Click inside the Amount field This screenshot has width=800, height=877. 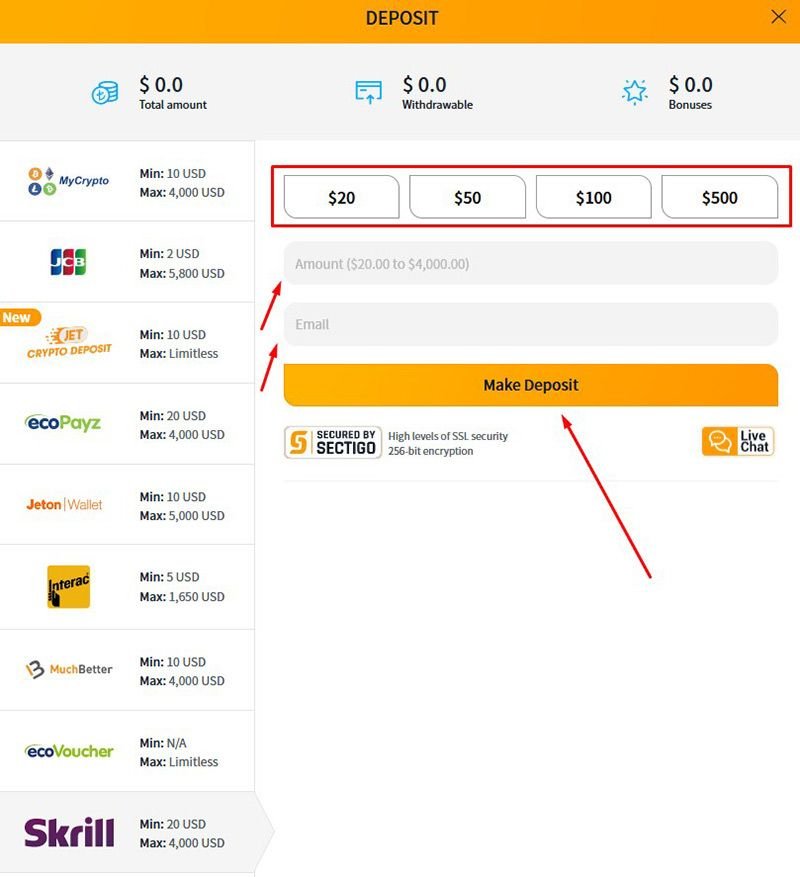click(531, 263)
